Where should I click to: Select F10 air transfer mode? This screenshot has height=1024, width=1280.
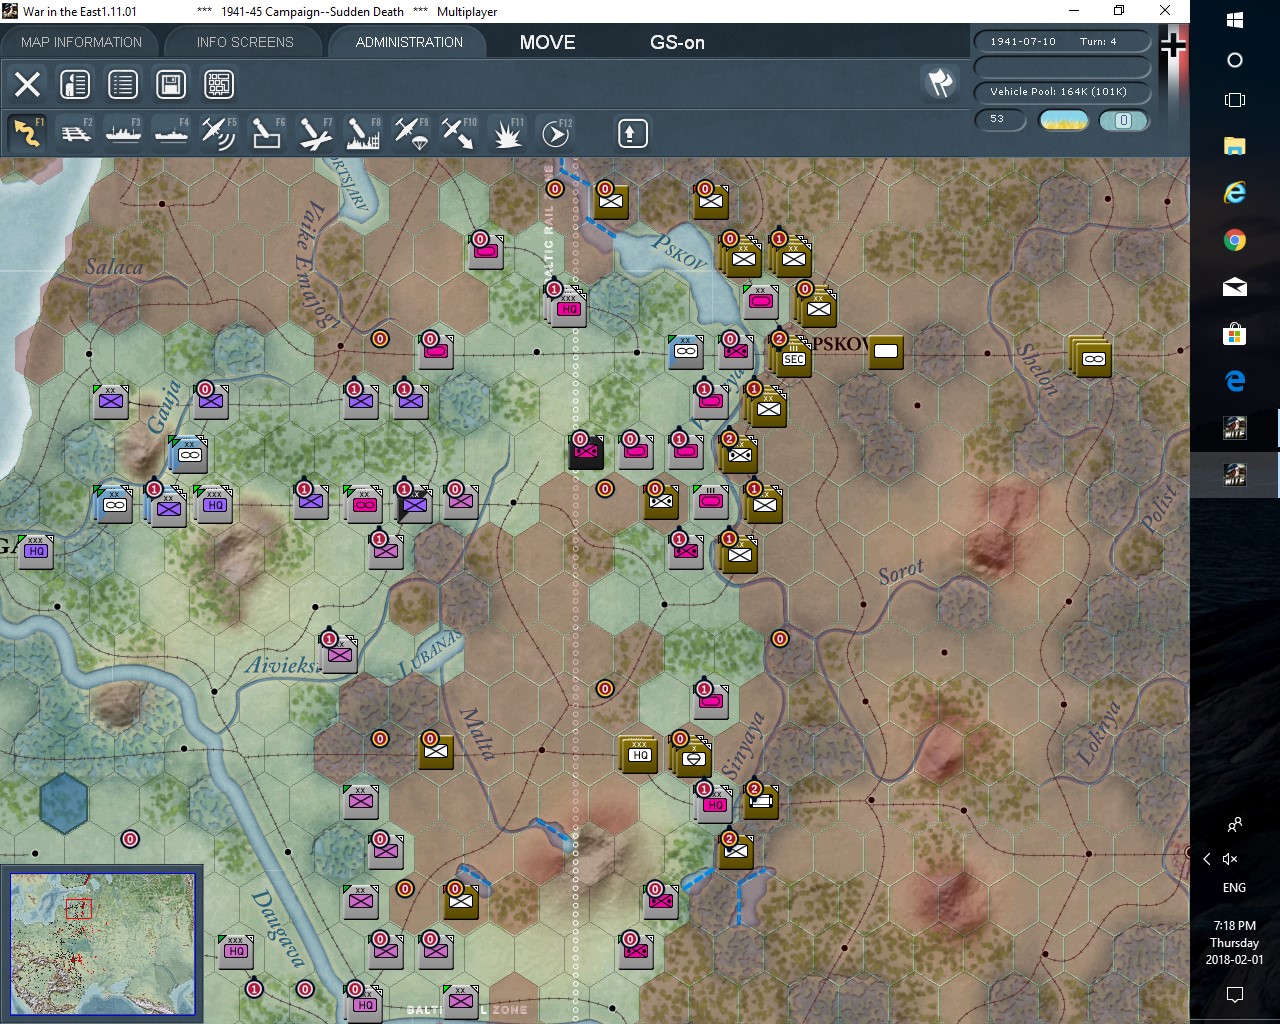459,133
